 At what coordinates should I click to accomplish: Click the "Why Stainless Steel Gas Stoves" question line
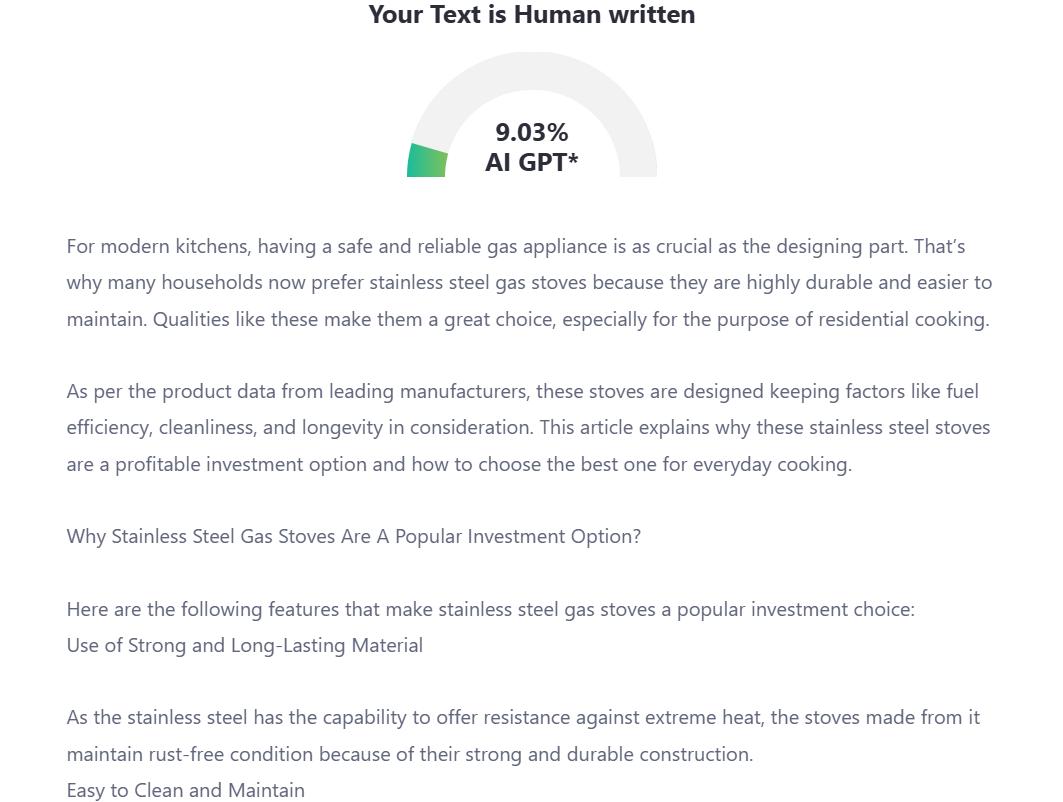[x=353, y=537]
